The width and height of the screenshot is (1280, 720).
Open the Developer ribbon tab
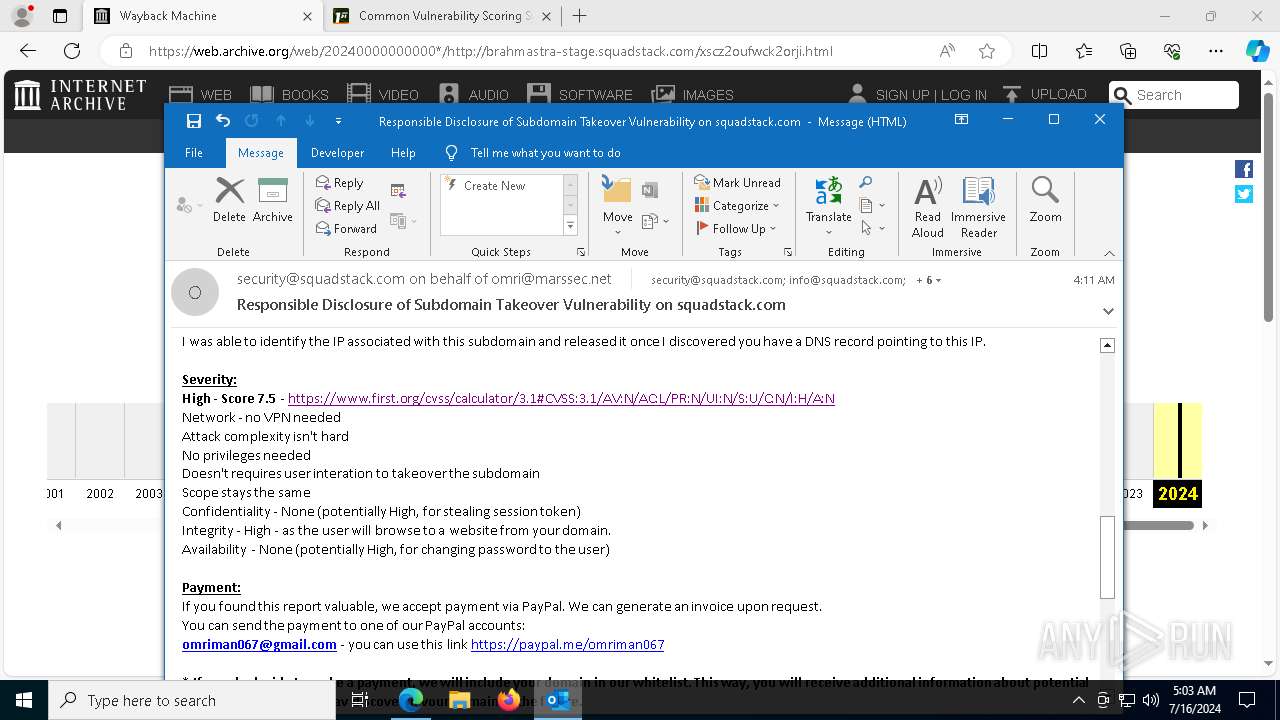[337, 153]
